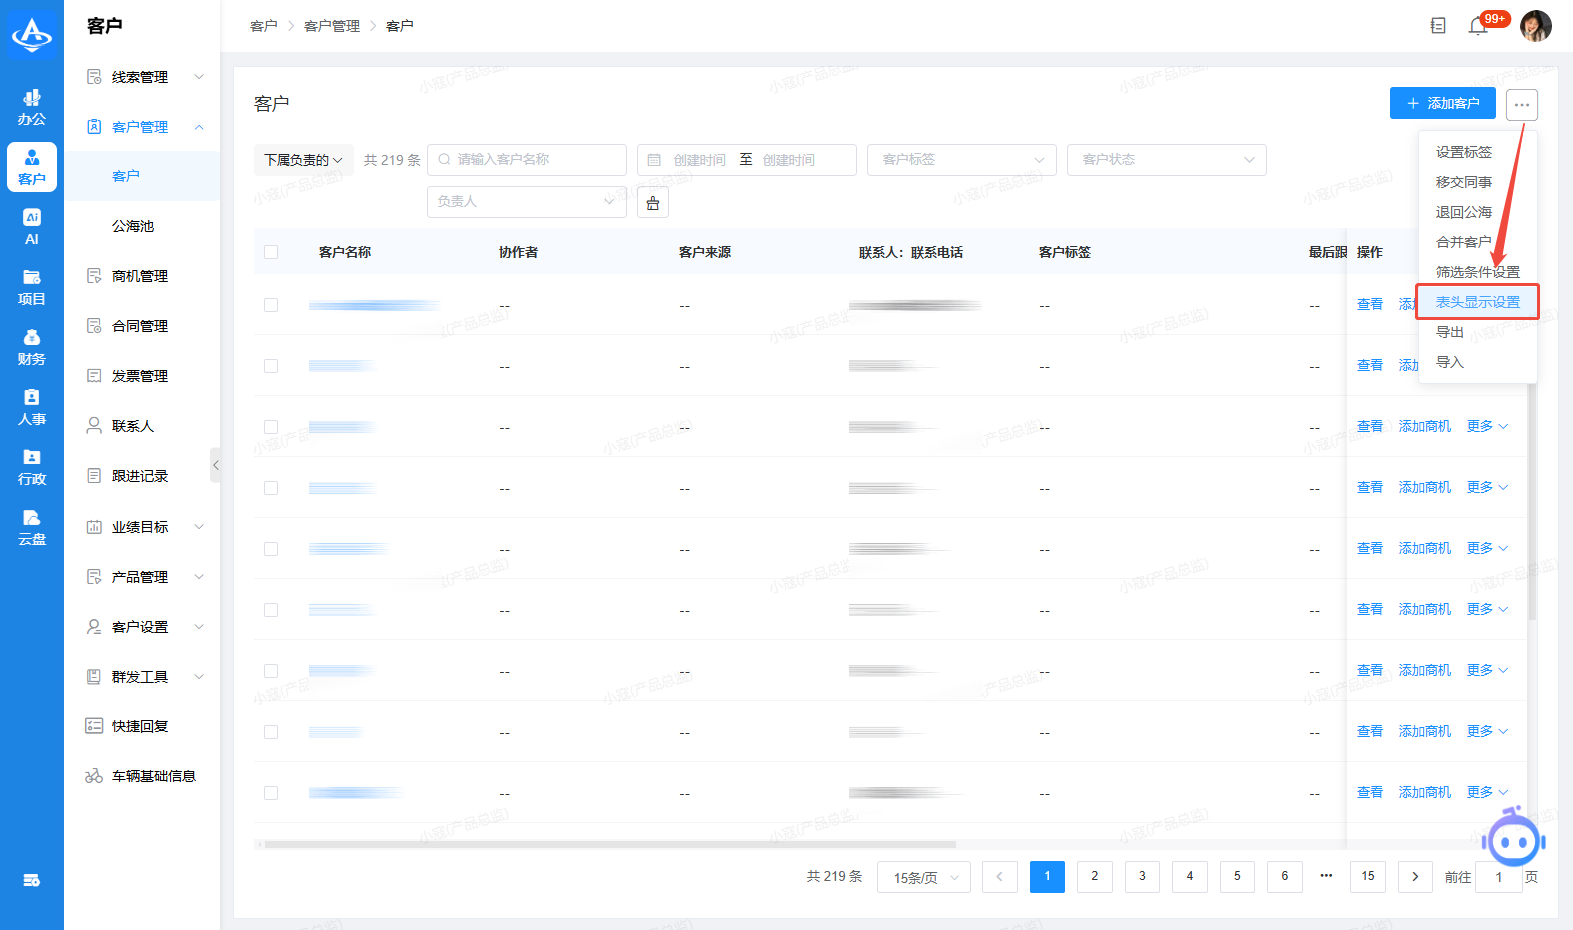1573x930 pixels.
Task: Click the reset filter icon beside 负责人
Action: tap(653, 202)
